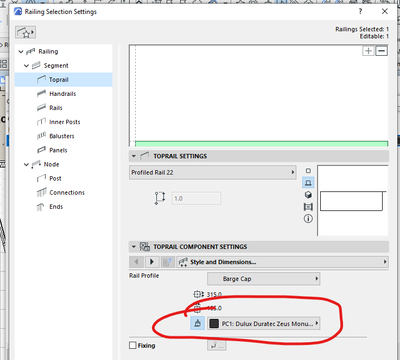The height and width of the screenshot is (360, 400).
Task: Select the dimension preview icon
Action: tap(308, 207)
